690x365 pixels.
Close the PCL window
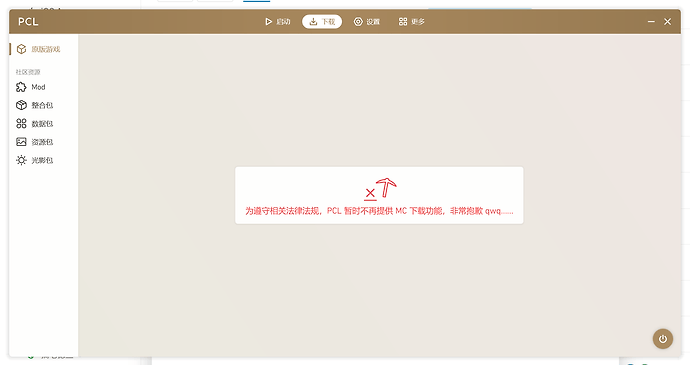click(x=668, y=22)
